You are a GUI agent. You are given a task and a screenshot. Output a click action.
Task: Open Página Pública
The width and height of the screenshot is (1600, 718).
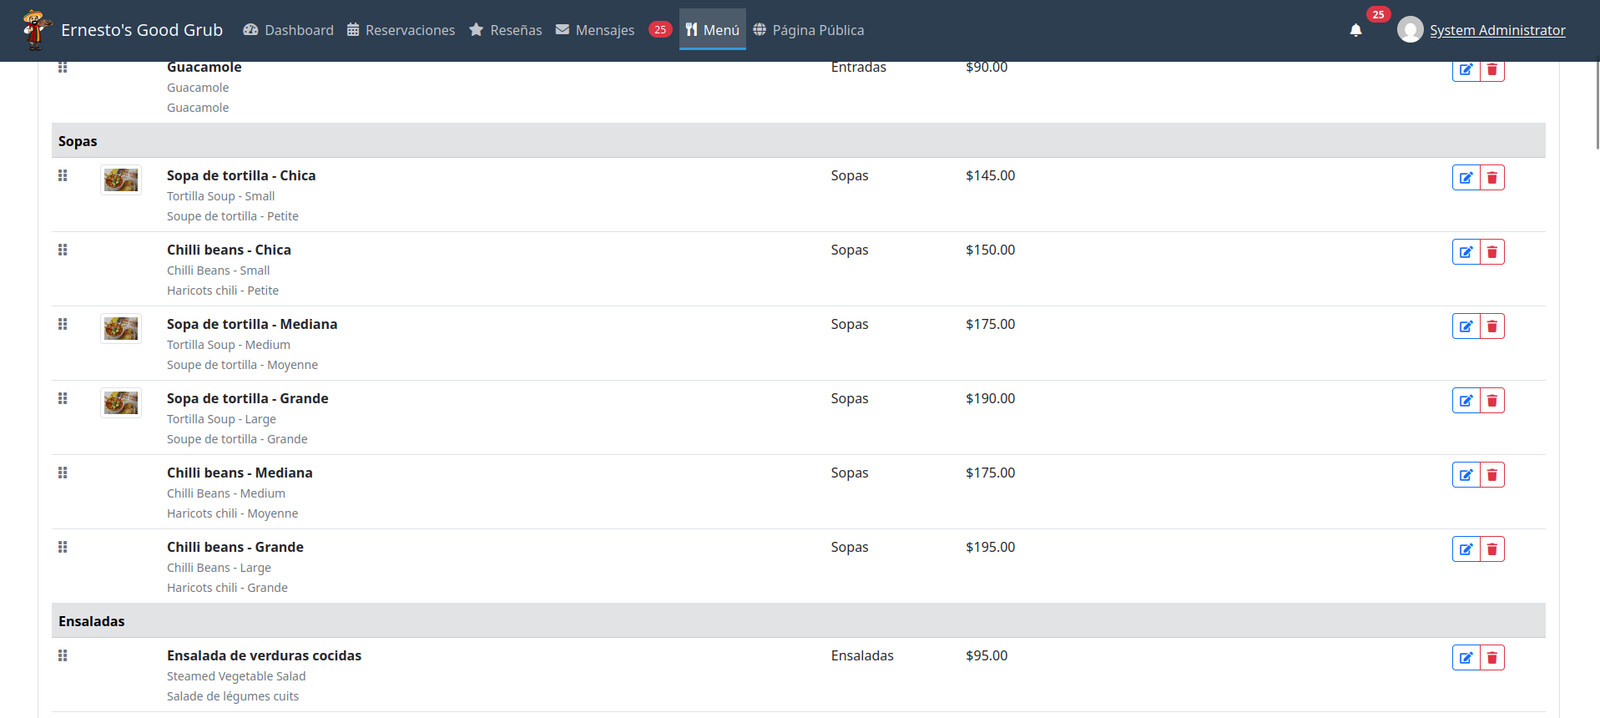808,30
